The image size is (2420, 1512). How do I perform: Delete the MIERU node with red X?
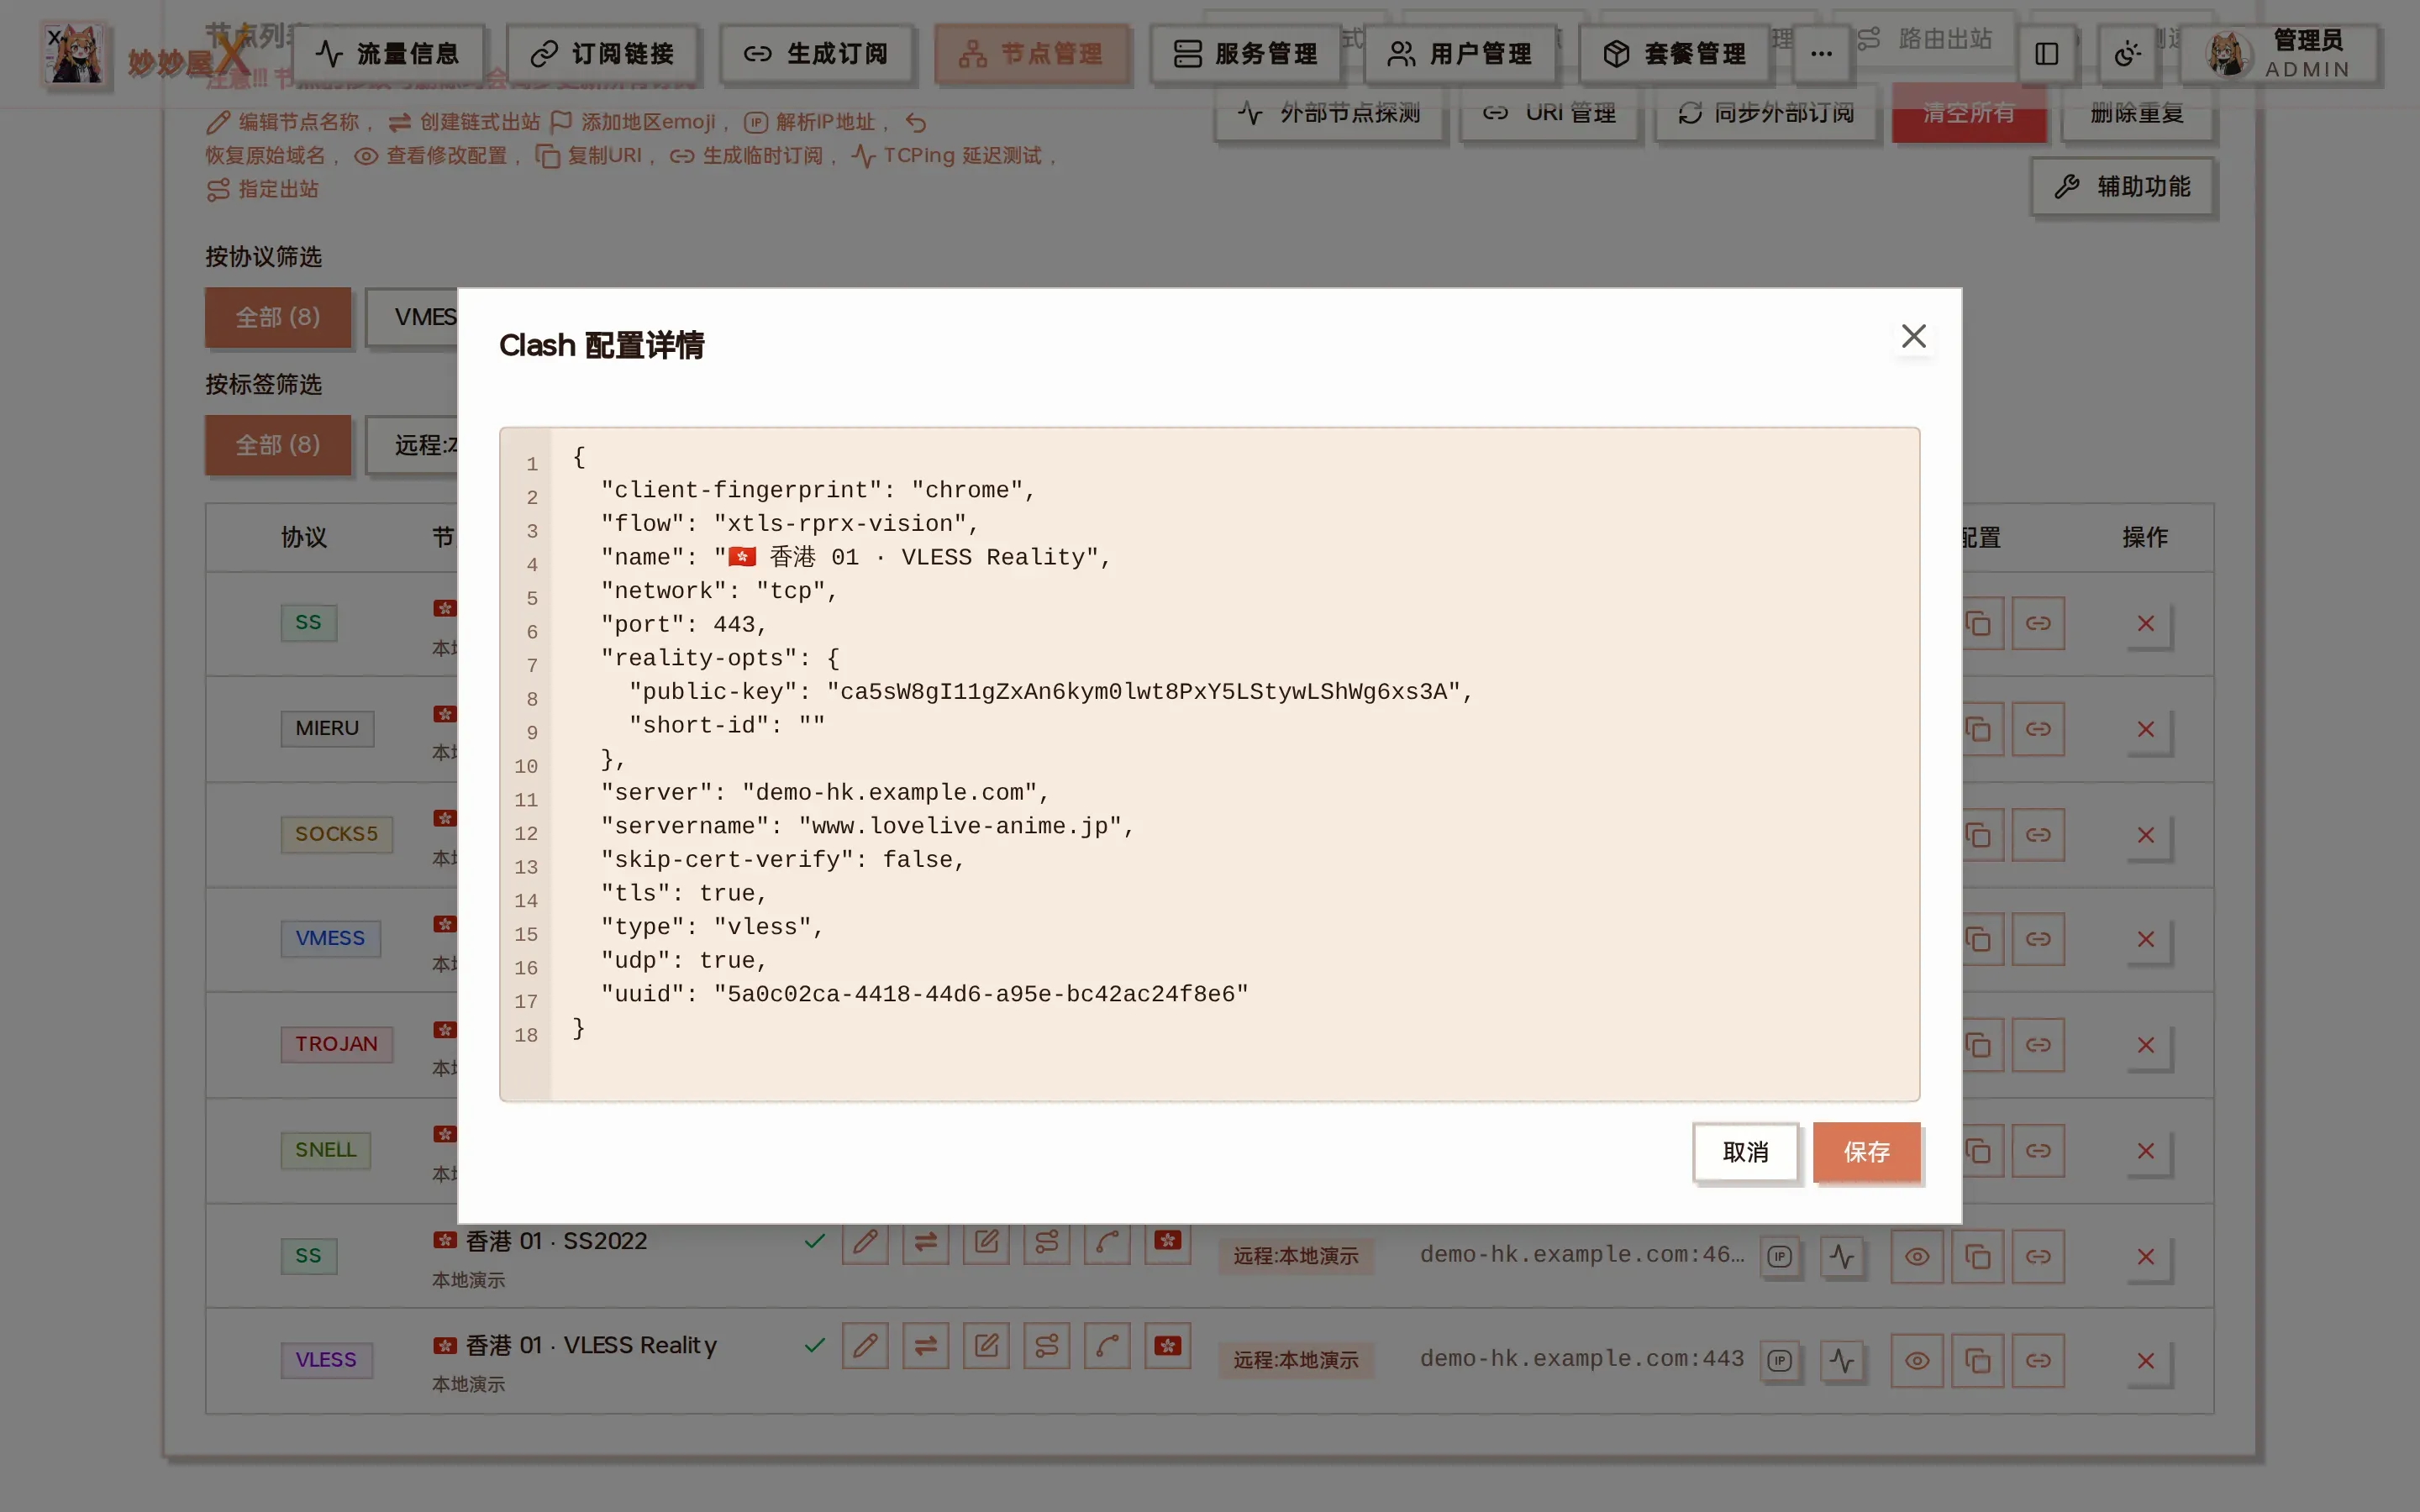coord(2145,729)
